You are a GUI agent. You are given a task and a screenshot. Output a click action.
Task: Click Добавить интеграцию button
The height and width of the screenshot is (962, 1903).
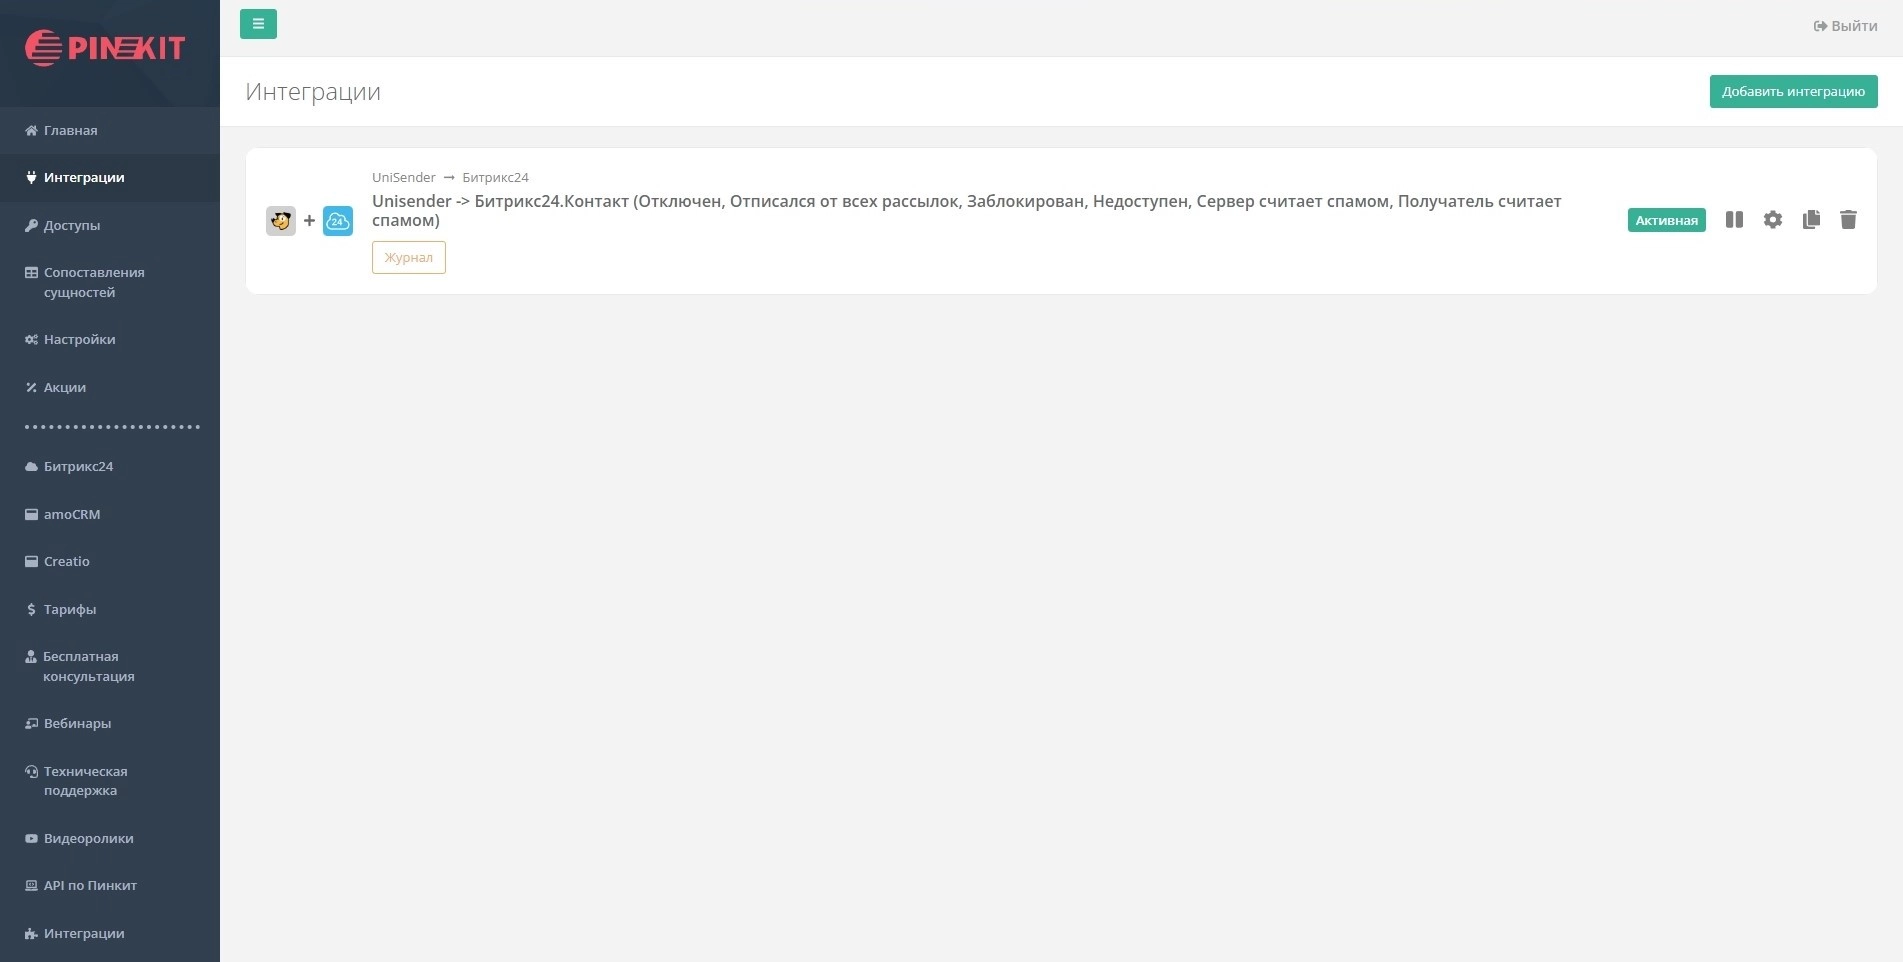point(1792,91)
